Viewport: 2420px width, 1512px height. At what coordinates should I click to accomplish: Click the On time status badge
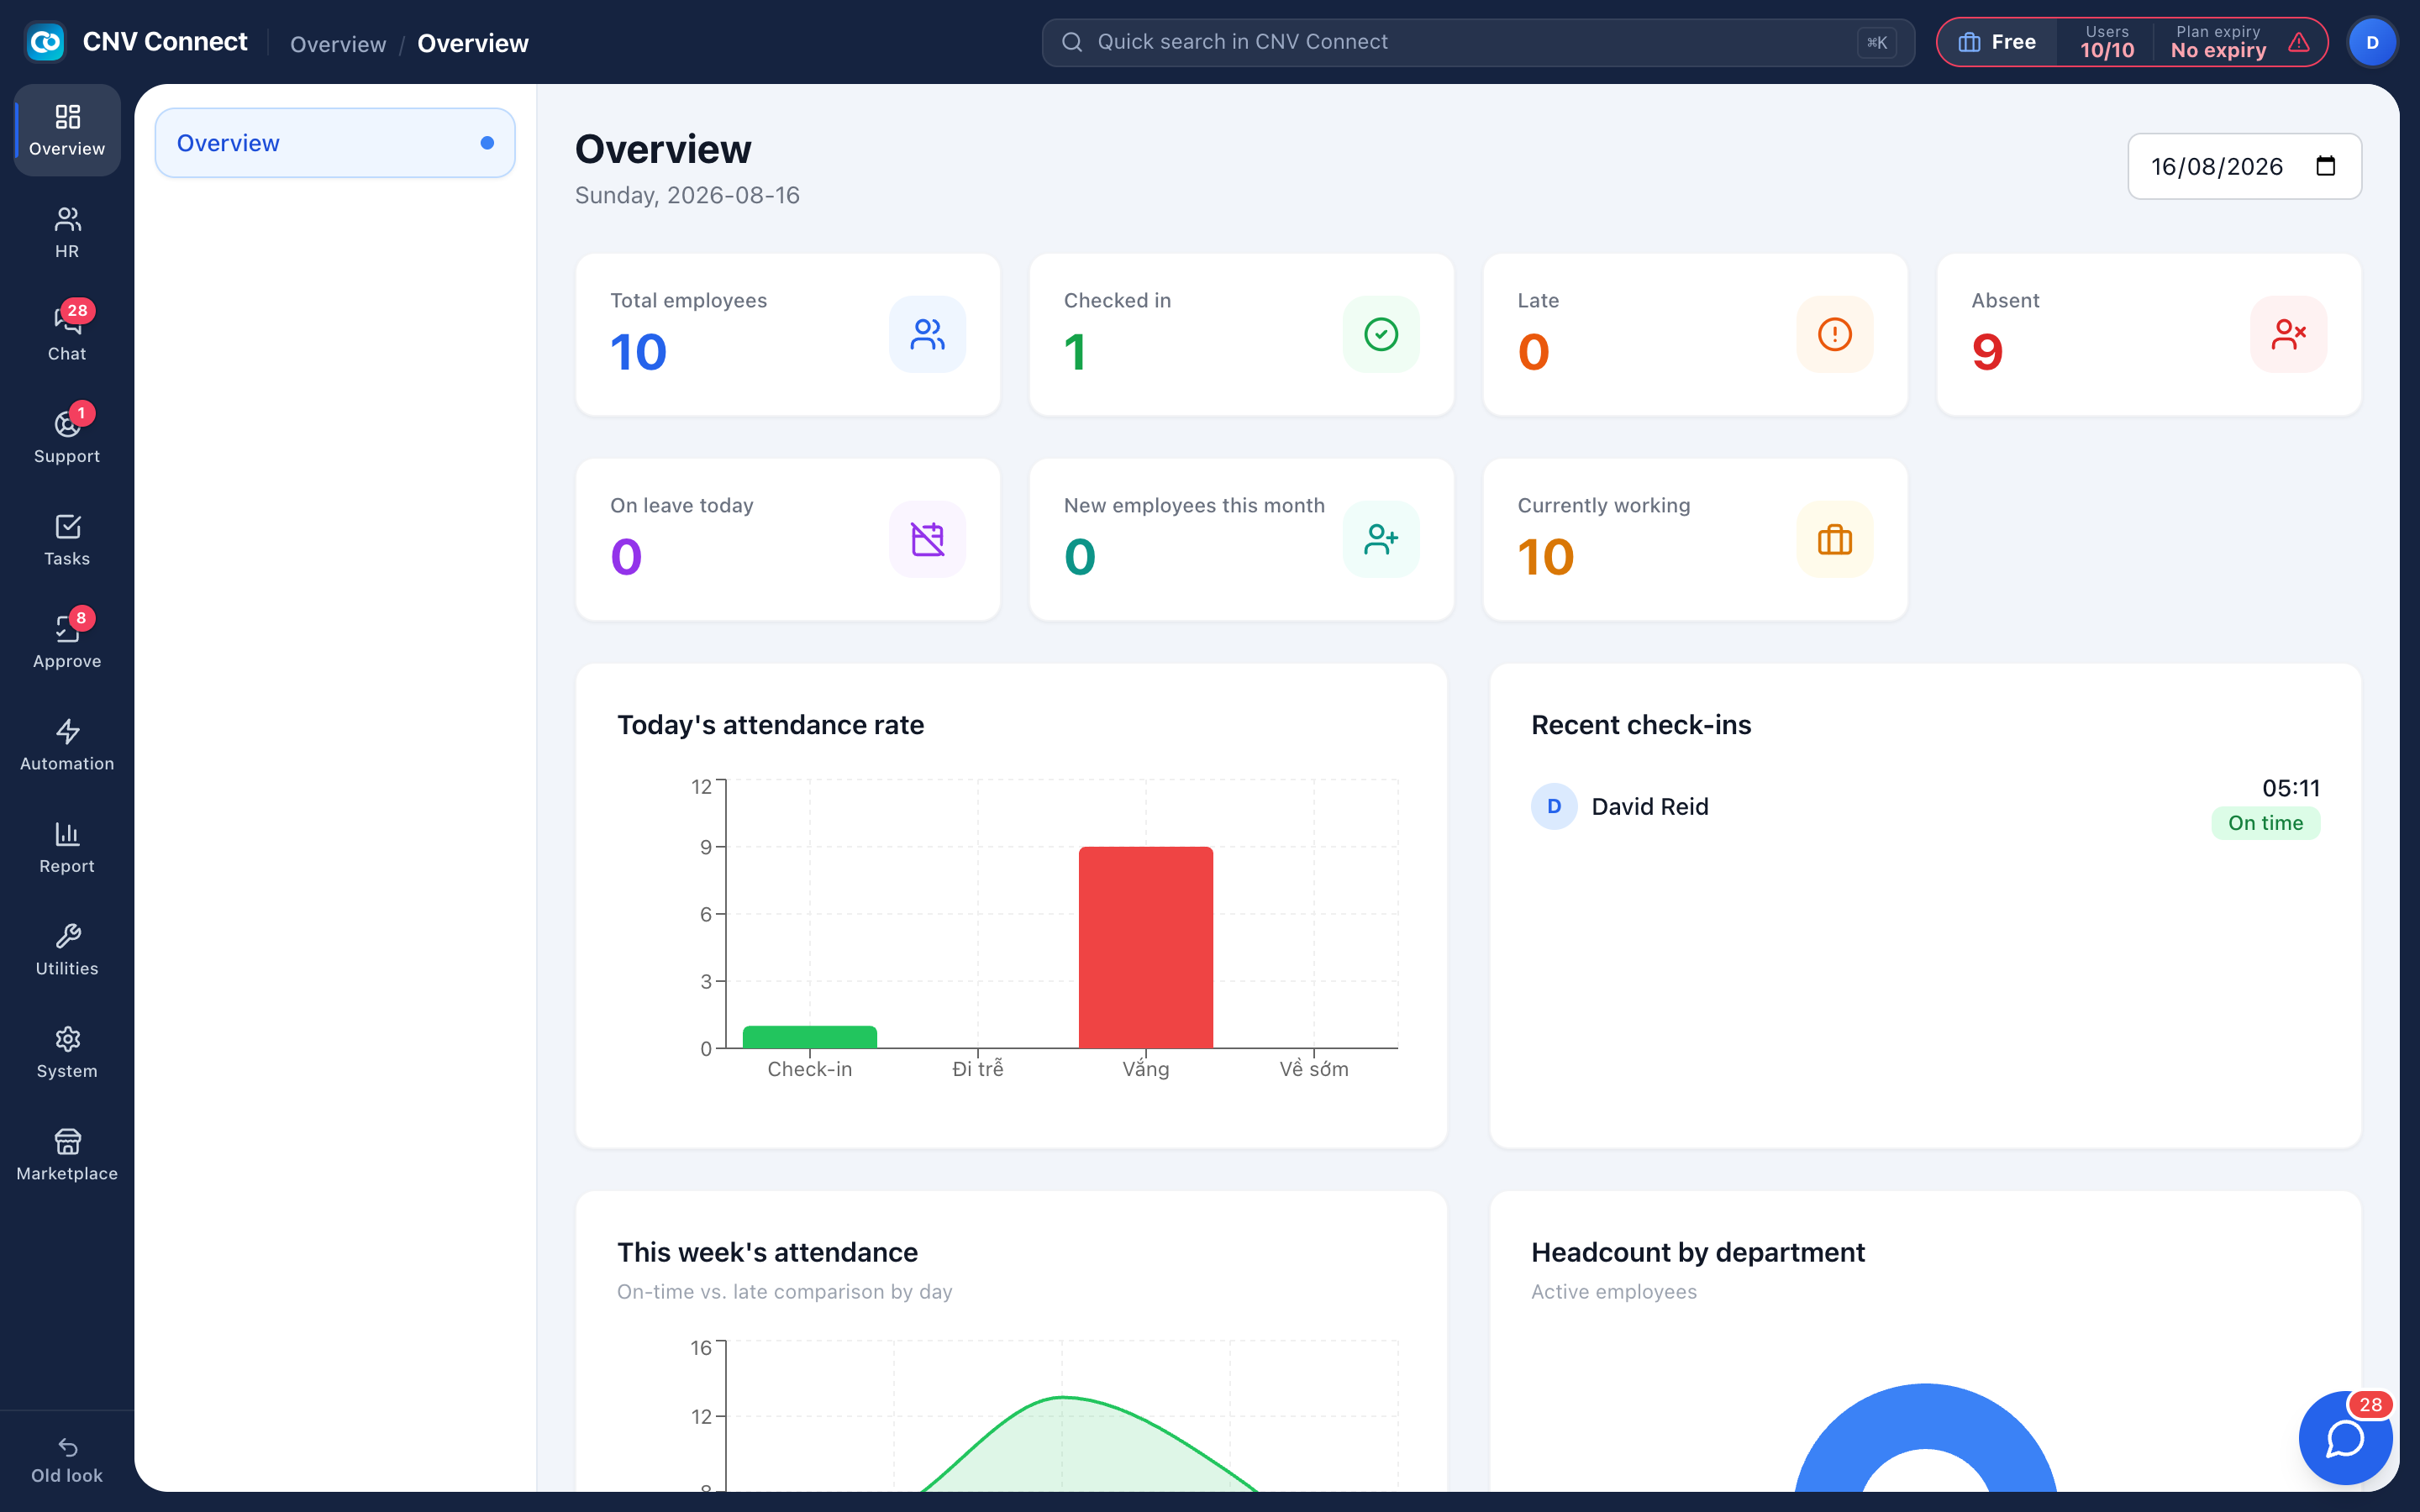(x=2265, y=823)
